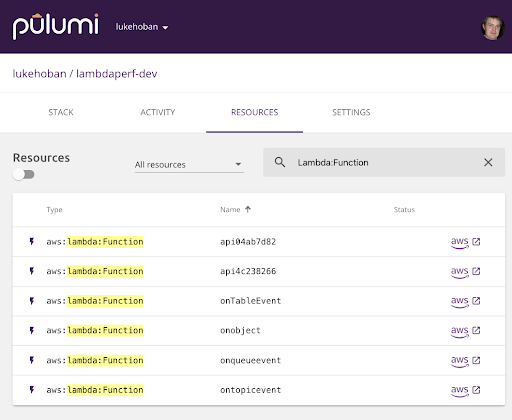Open the lukehoban organization dropdown
The image size is (512, 420).
click(x=142, y=27)
